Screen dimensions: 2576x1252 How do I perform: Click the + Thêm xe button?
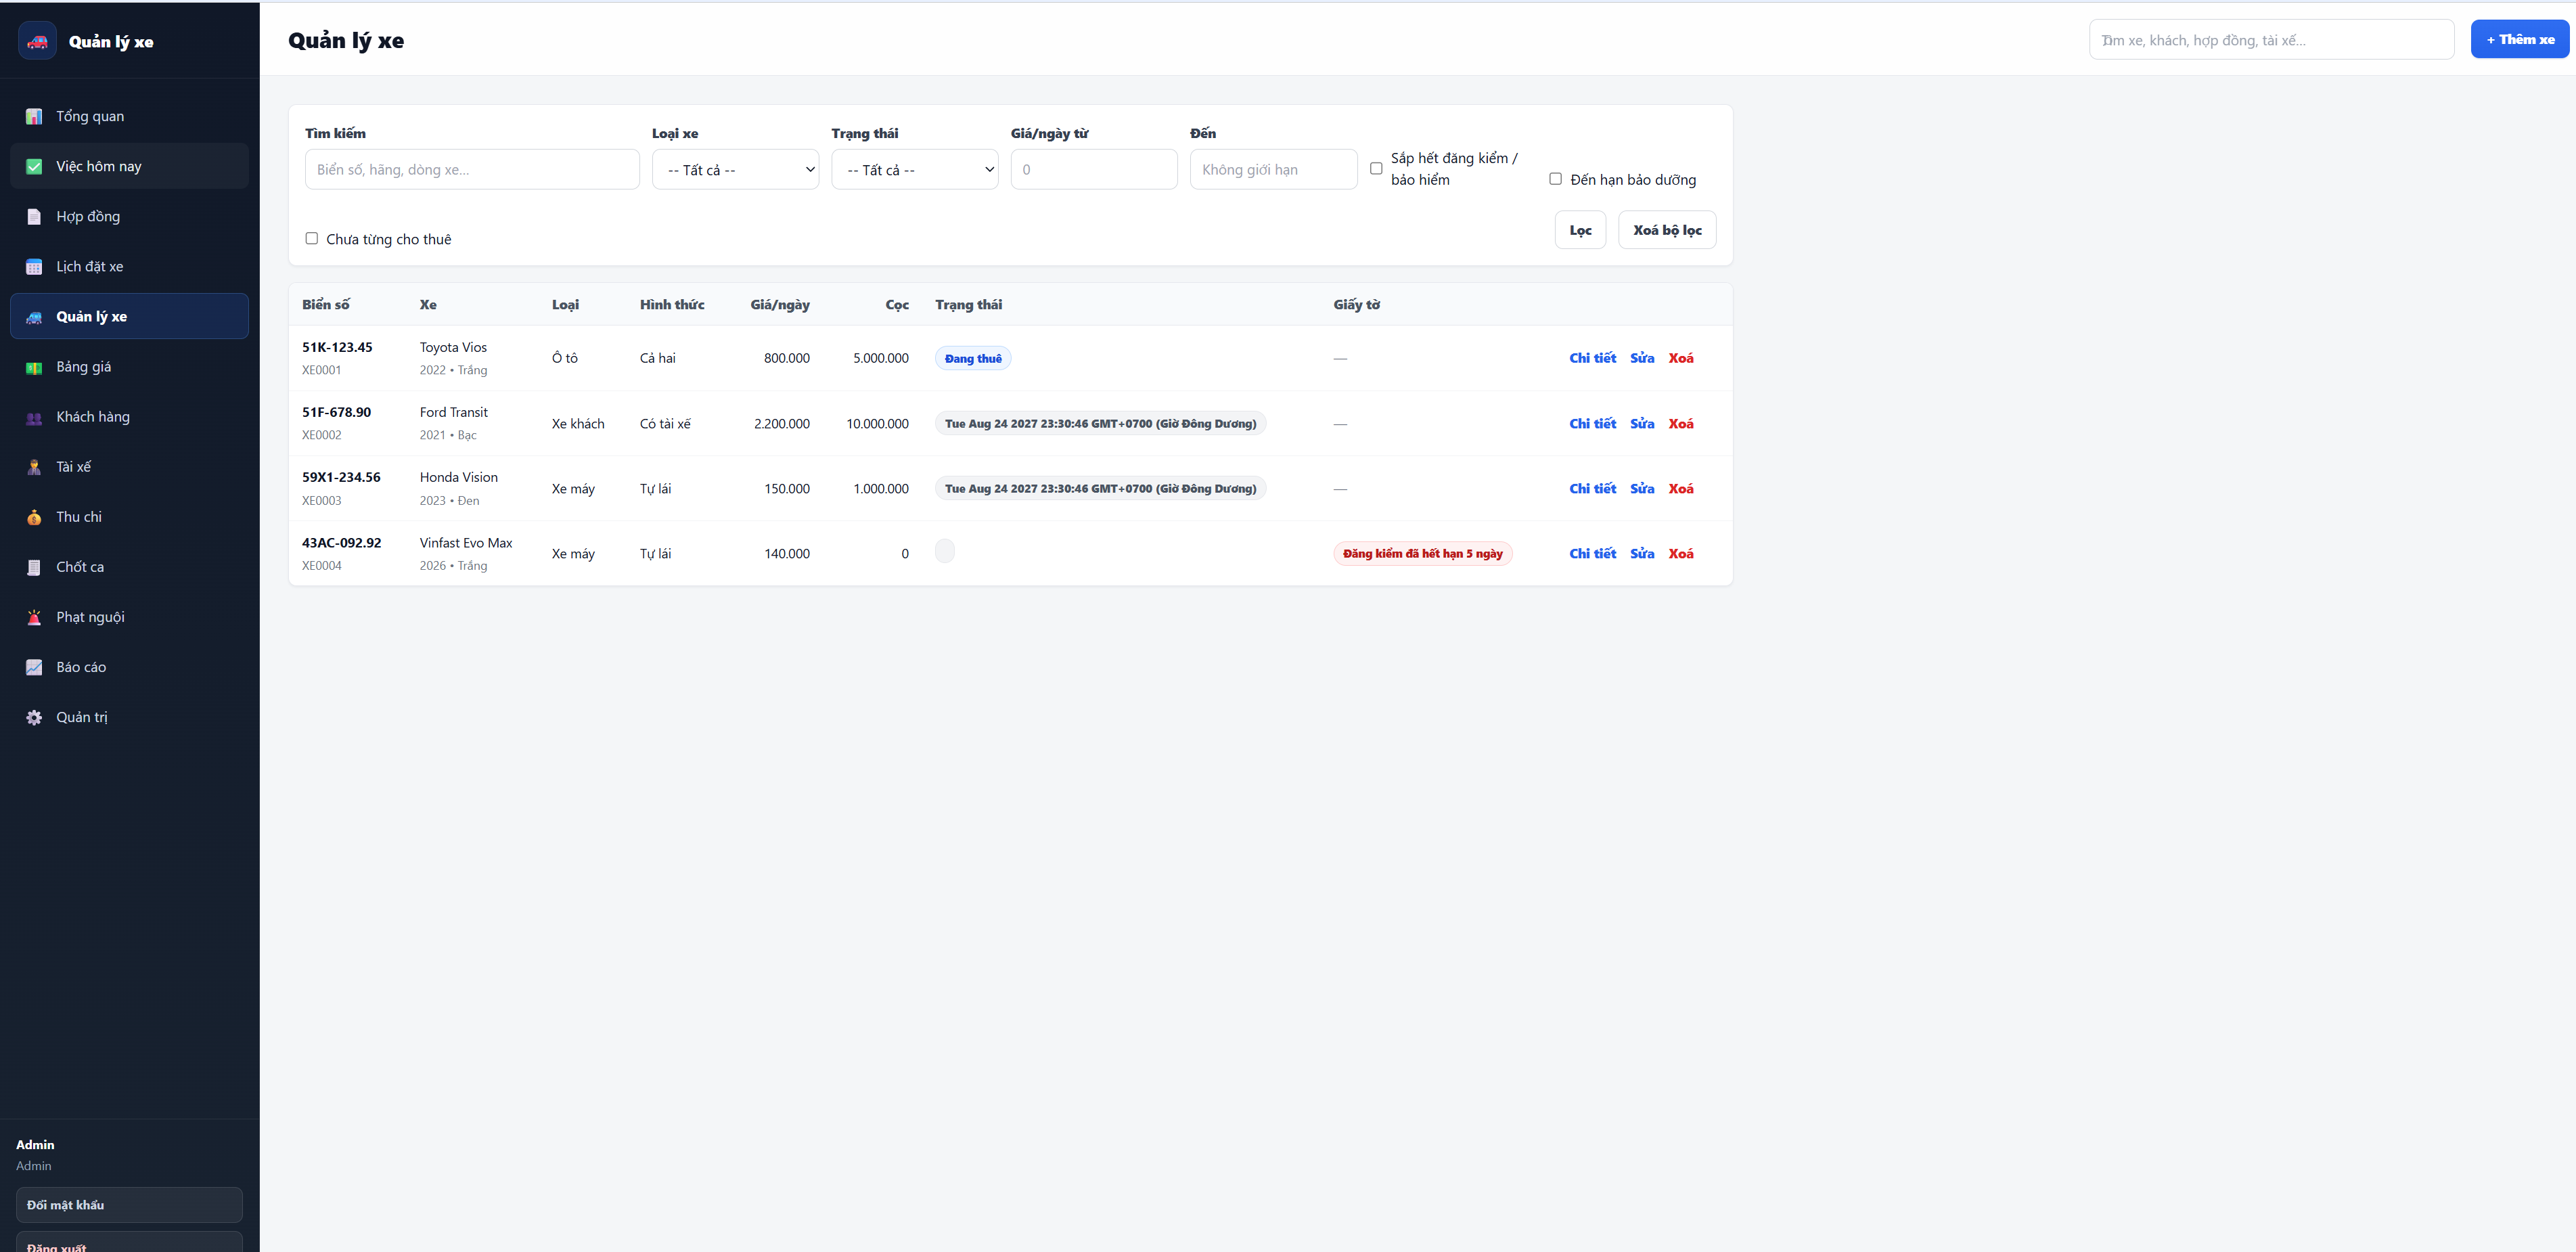coord(2519,39)
